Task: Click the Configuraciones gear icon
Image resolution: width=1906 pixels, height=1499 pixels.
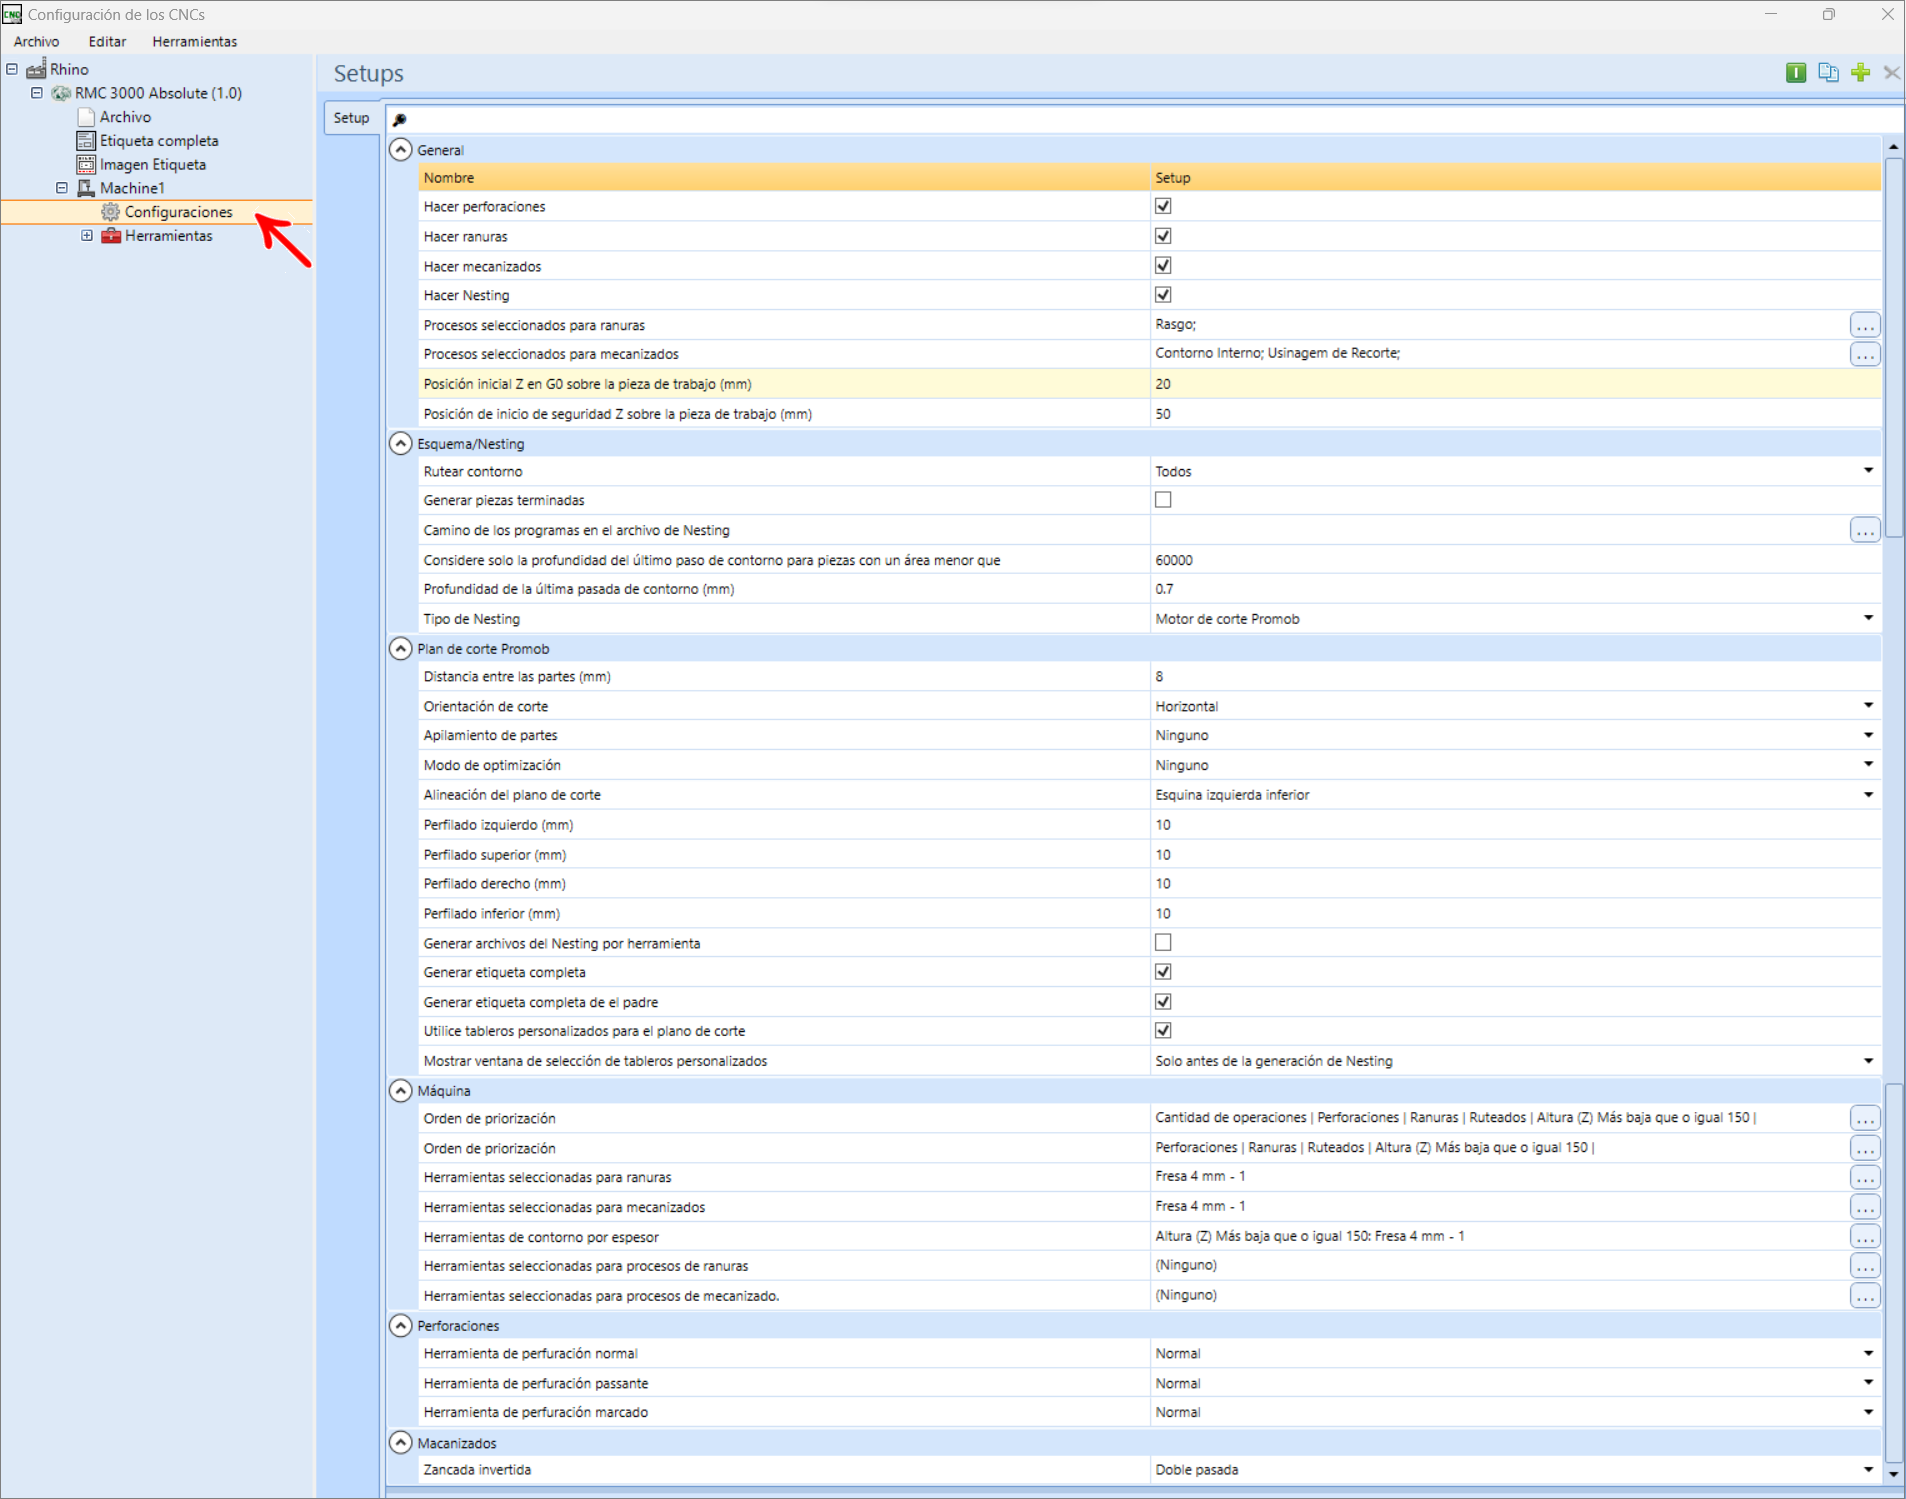Action: point(110,212)
